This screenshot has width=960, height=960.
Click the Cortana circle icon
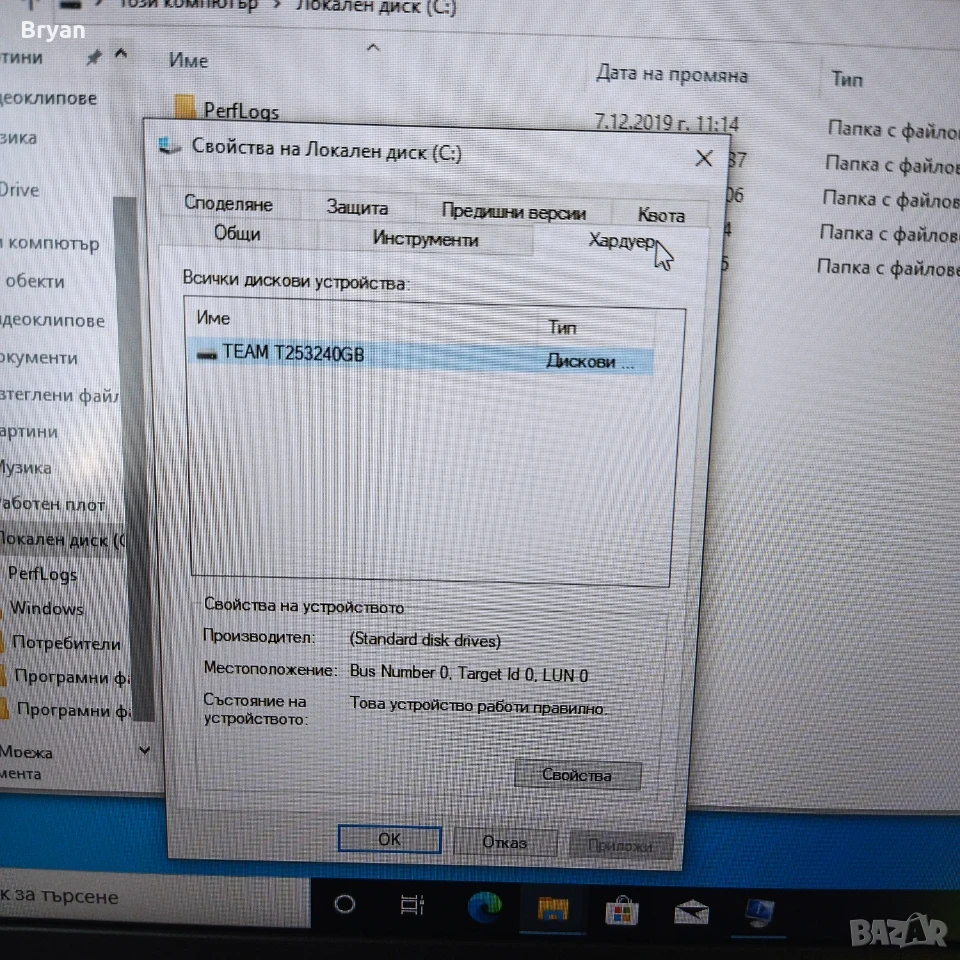pyautogui.click(x=345, y=904)
